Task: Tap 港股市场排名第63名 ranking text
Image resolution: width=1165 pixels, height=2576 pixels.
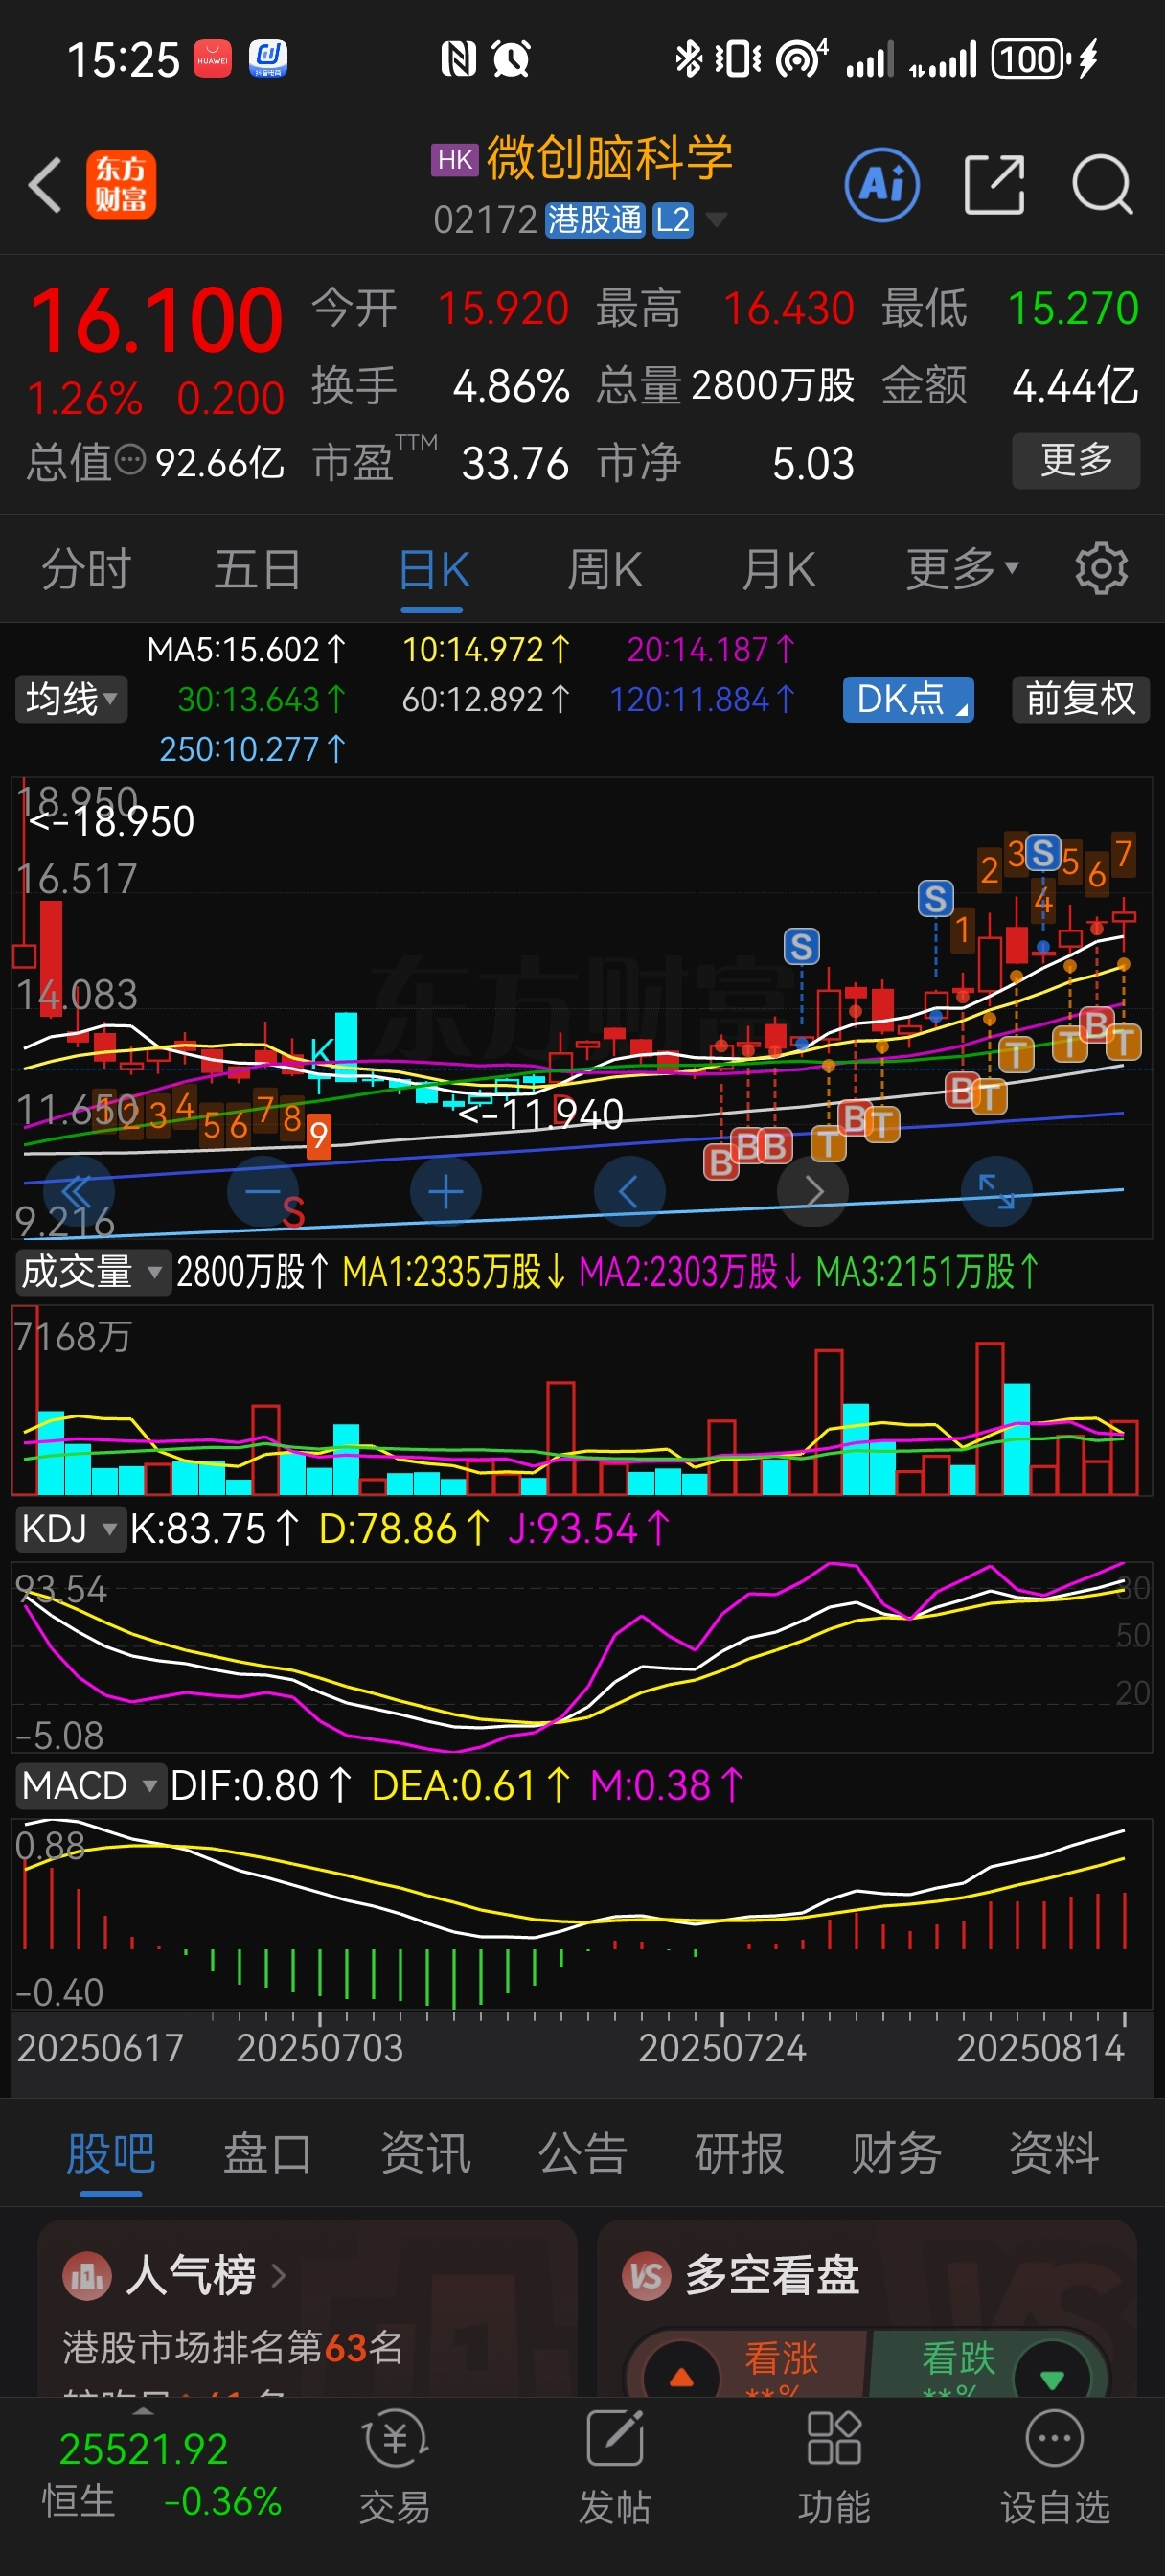Action: [x=233, y=2346]
